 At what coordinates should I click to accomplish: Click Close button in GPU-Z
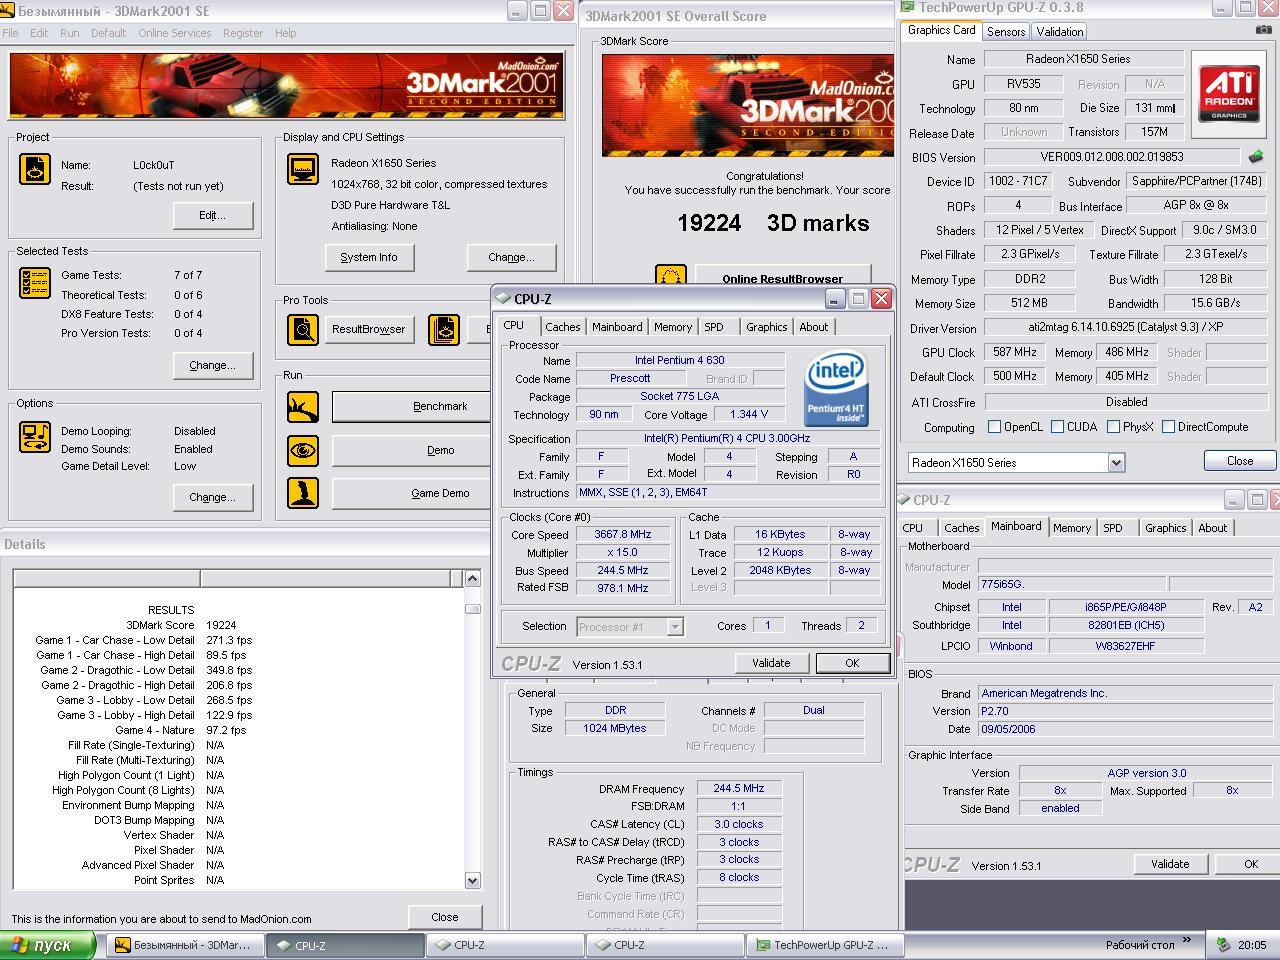[1240, 461]
